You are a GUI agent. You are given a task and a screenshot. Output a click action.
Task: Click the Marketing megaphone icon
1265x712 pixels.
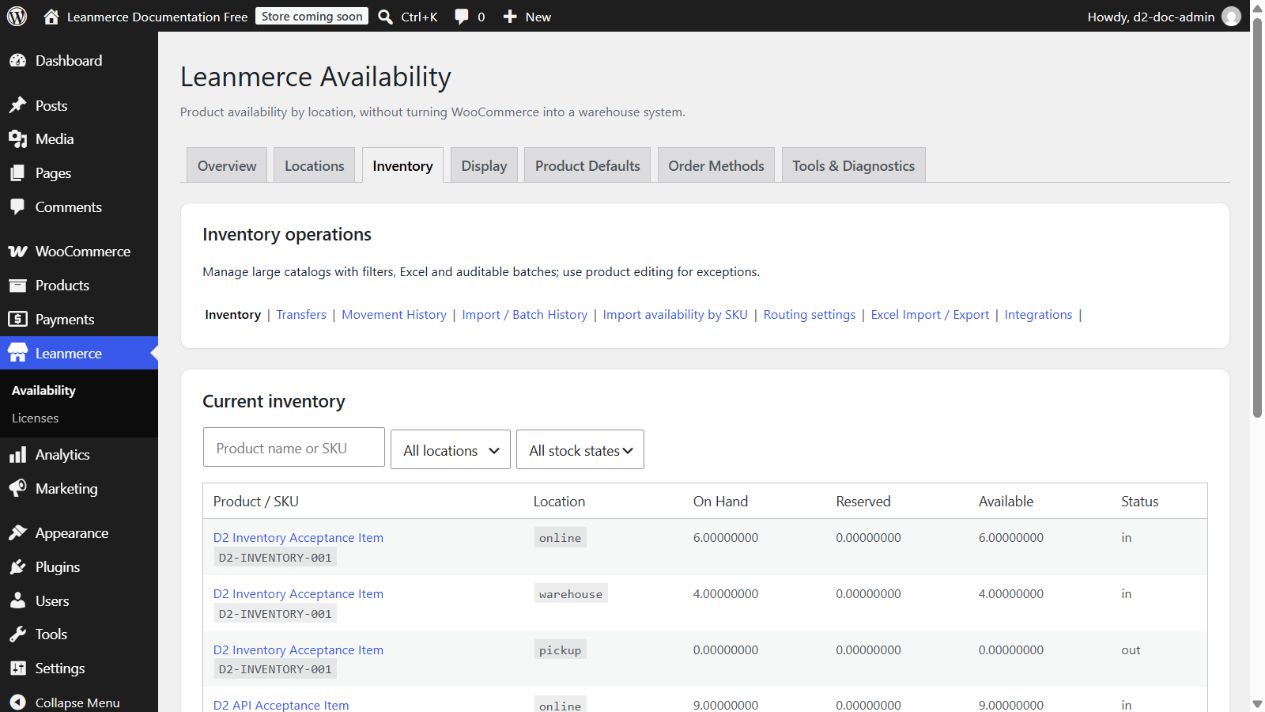(17, 489)
